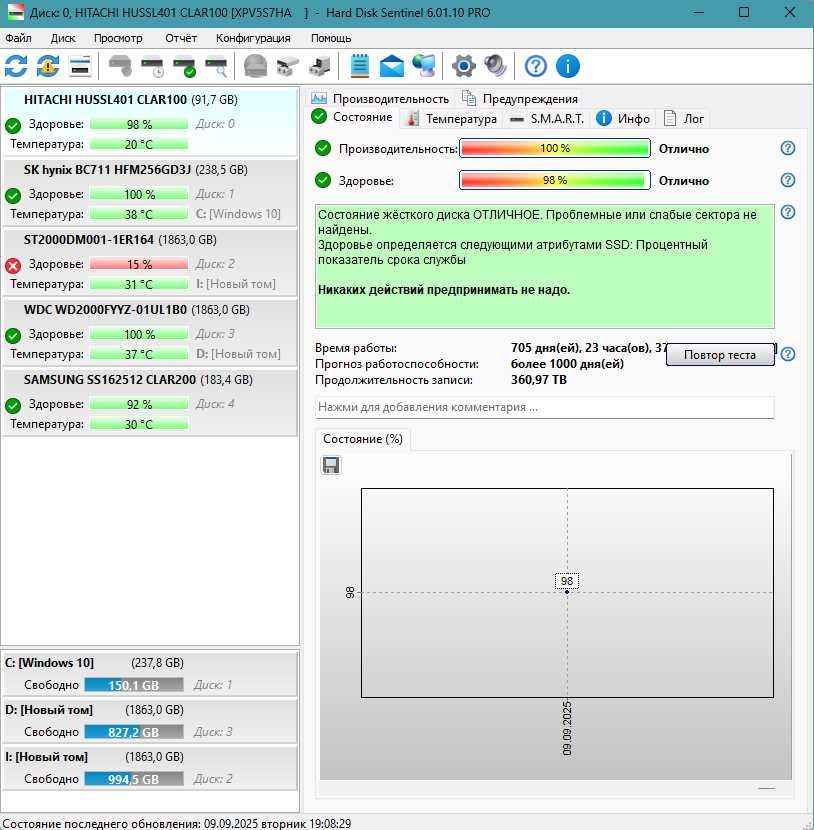Screen dimensions: 814x830
Task: Open the Лог tab
Action: click(x=684, y=119)
